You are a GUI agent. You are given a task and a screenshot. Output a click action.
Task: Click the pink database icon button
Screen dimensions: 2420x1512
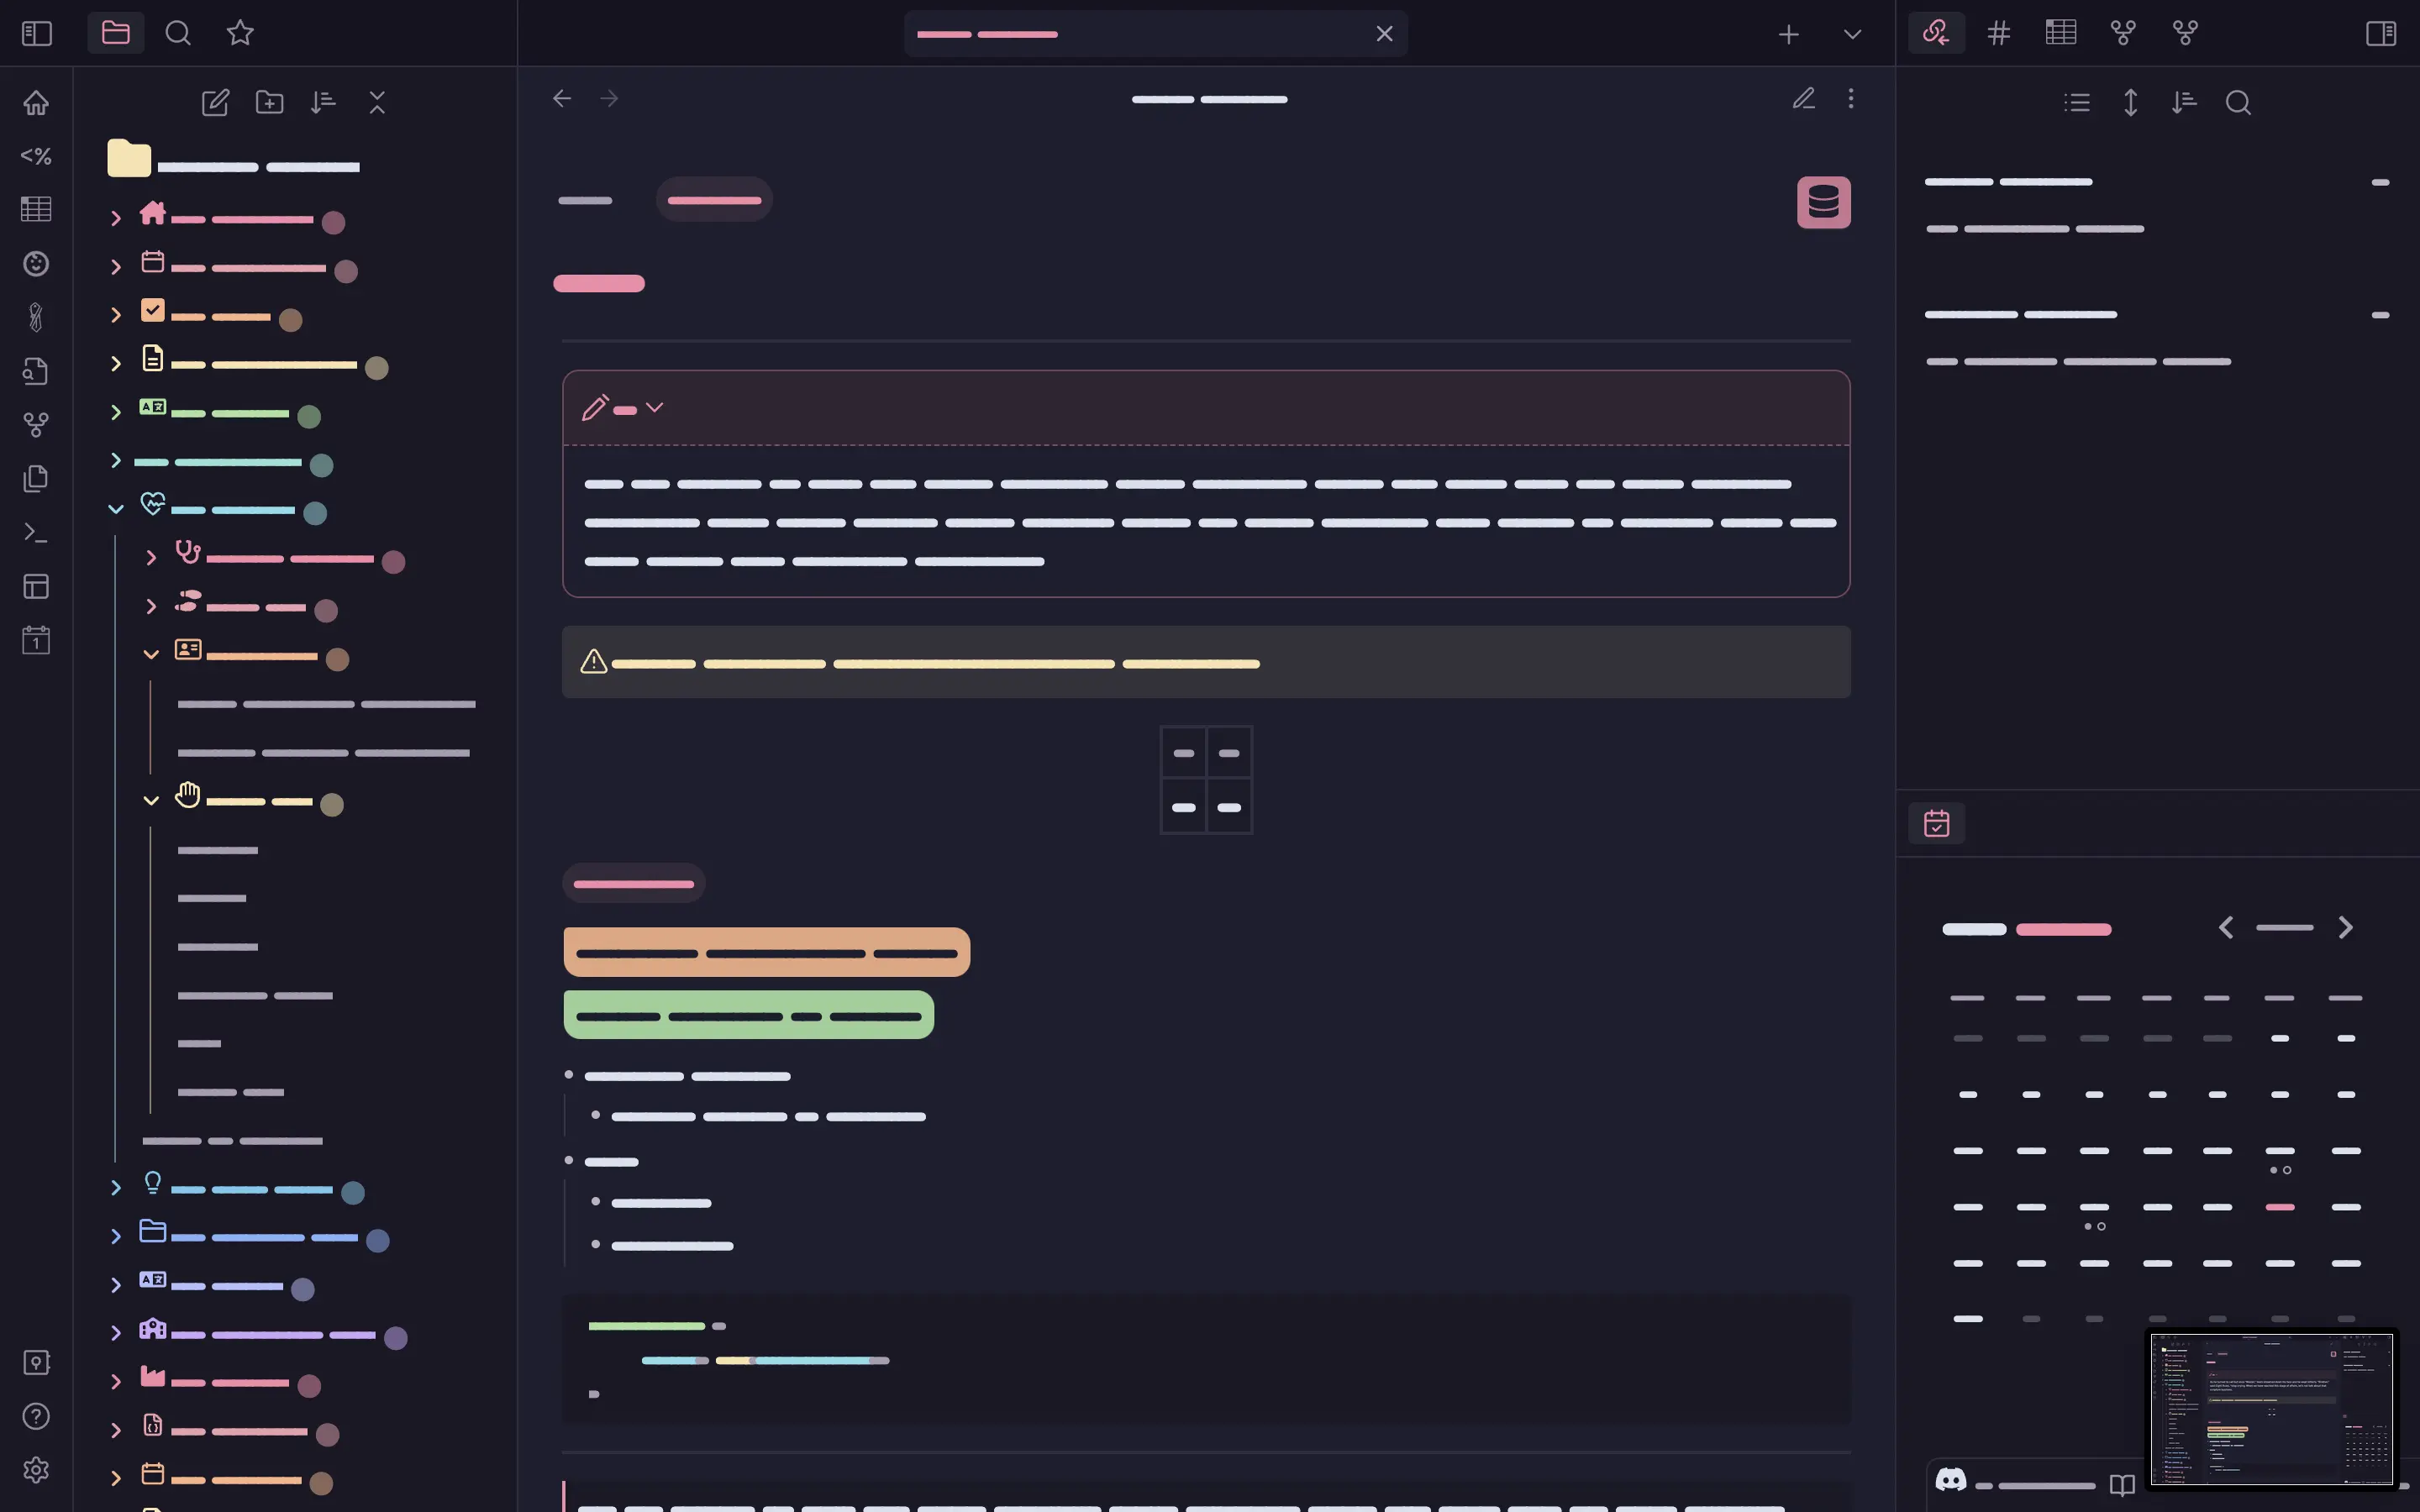(x=1823, y=202)
